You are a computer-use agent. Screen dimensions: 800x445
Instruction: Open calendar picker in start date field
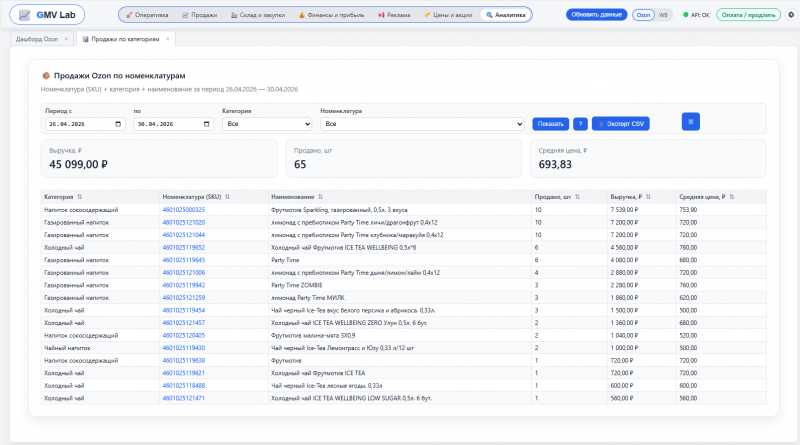(x=118, y=124)
